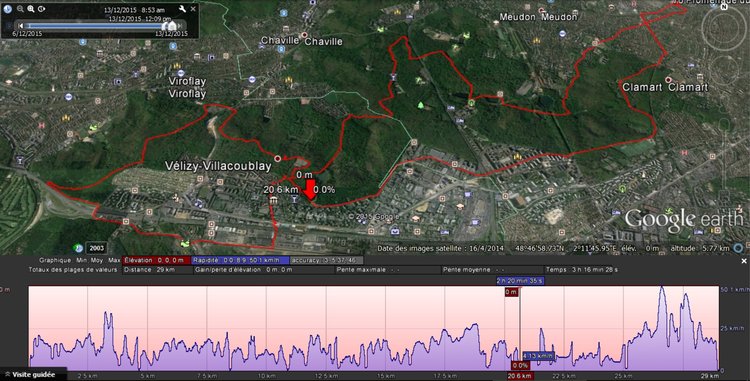The image size is (750, 381).
Task: Click Clamart red circle placemark
Action: [668, 80]
